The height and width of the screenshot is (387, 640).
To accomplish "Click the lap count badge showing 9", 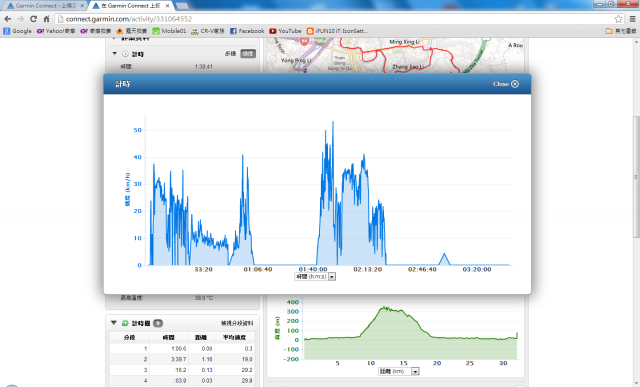I will (x=158, y=323).
